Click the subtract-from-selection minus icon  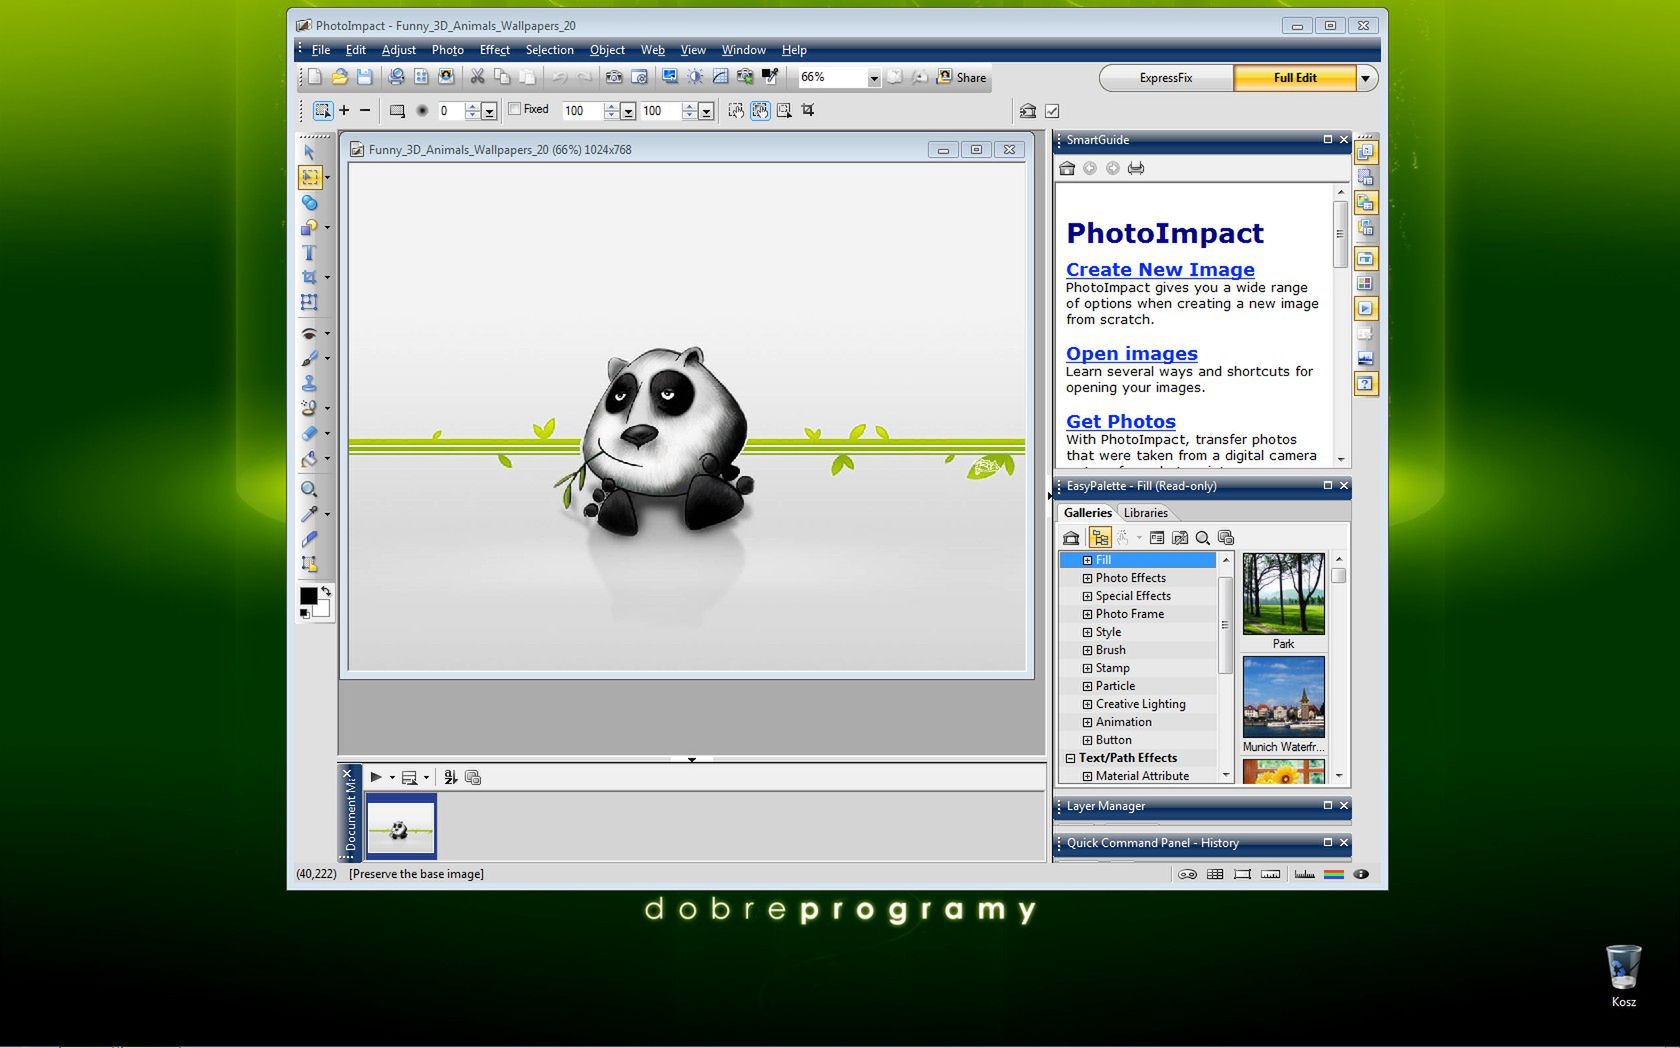(x=365, y=111)
